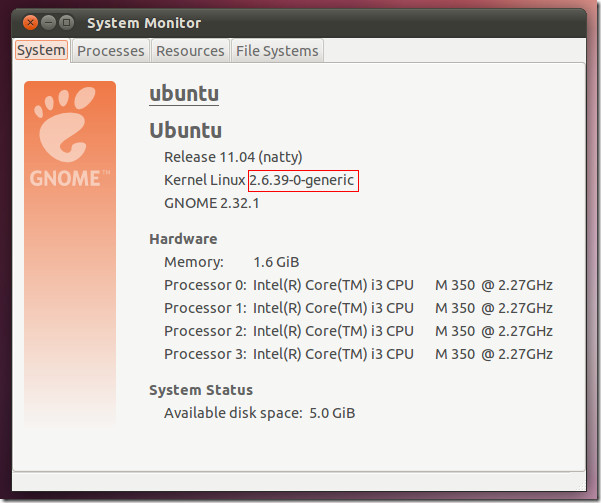This screenshot has height=503, width=601.
Task: Click the System tab
Action: tap(41, 50)
